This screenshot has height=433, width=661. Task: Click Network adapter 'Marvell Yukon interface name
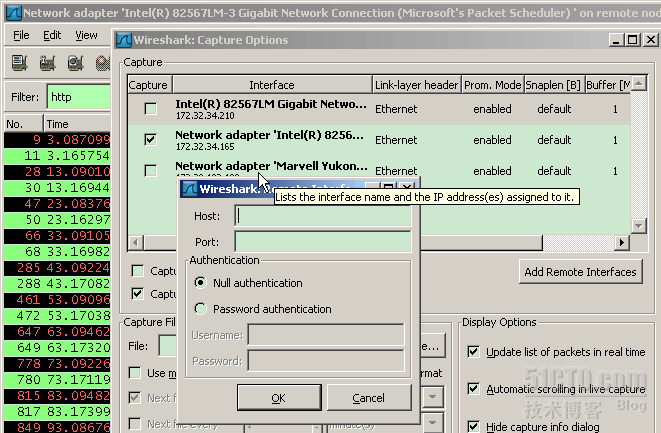271,166
